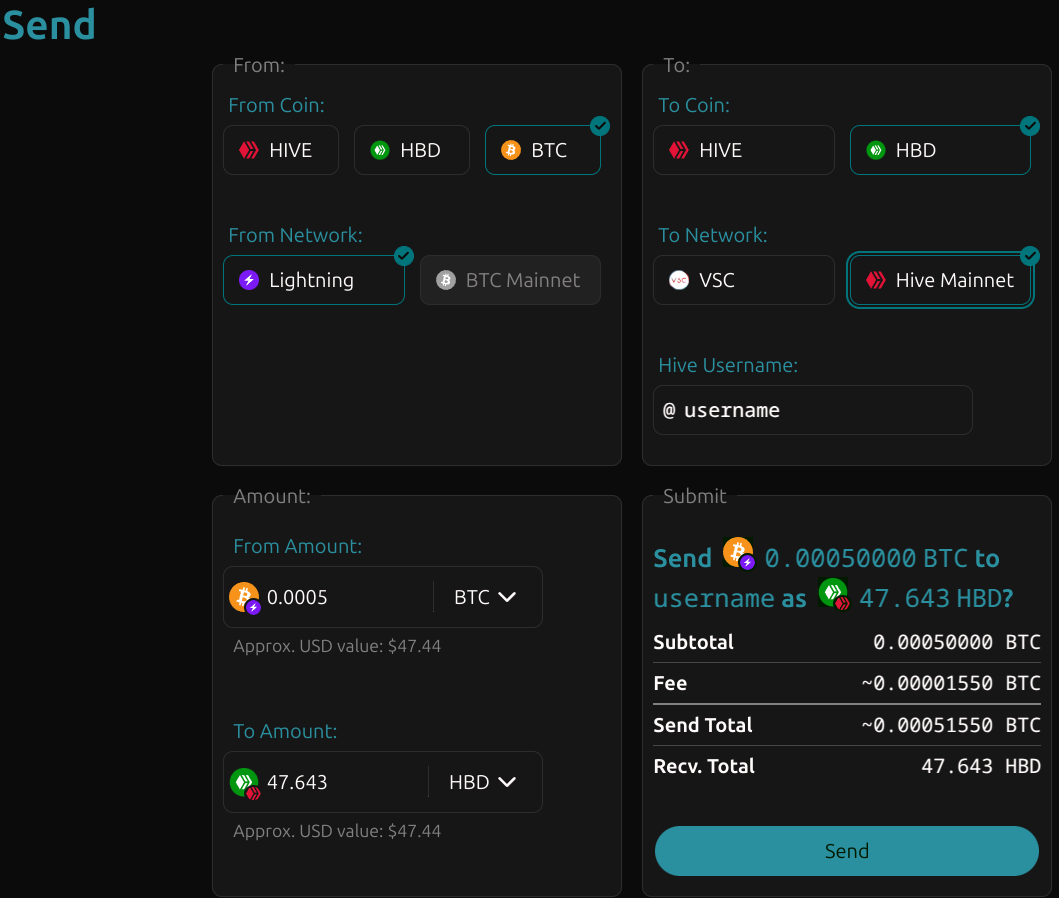The height and width of the screenshot is (898, 1059).
Task: Click the green HBD logo in From Coin
Action: click(380, 150)
